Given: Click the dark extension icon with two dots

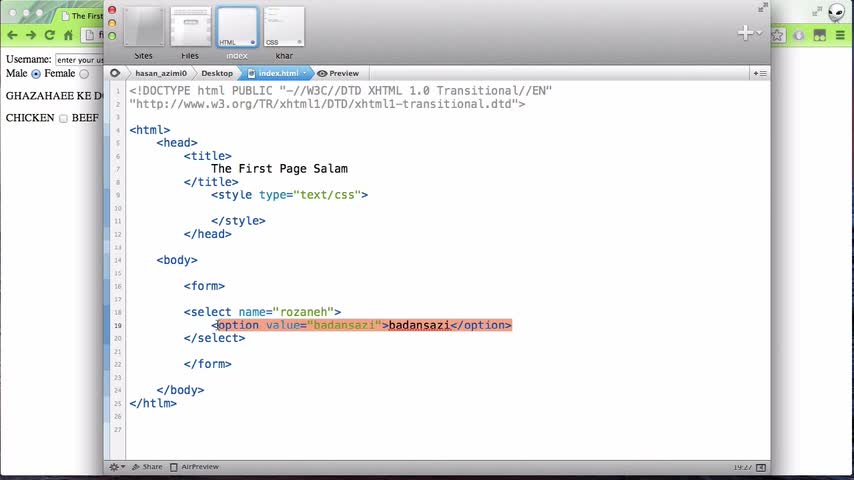Looking at the screenshot, I should tap(819, 35).
